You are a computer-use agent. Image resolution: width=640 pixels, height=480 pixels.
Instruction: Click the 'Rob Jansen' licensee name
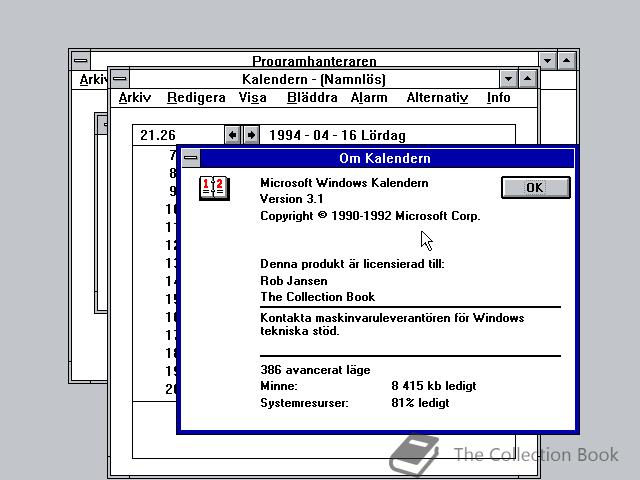tap(294, 281)
